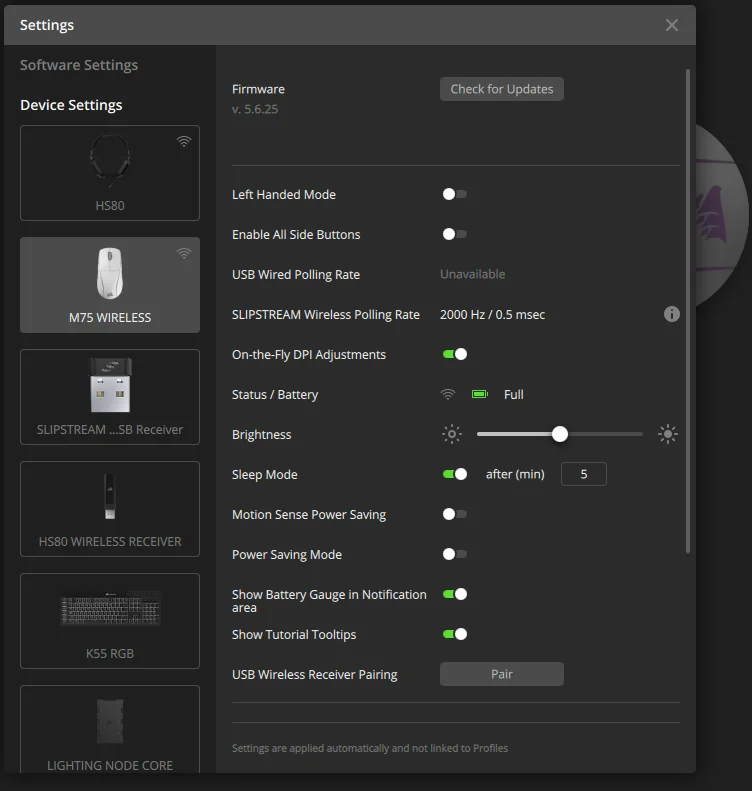Disable Show Tutorial Tooltips toggle
The width and height of the screenshot is (752, 791).
click(x=454, y=634)
